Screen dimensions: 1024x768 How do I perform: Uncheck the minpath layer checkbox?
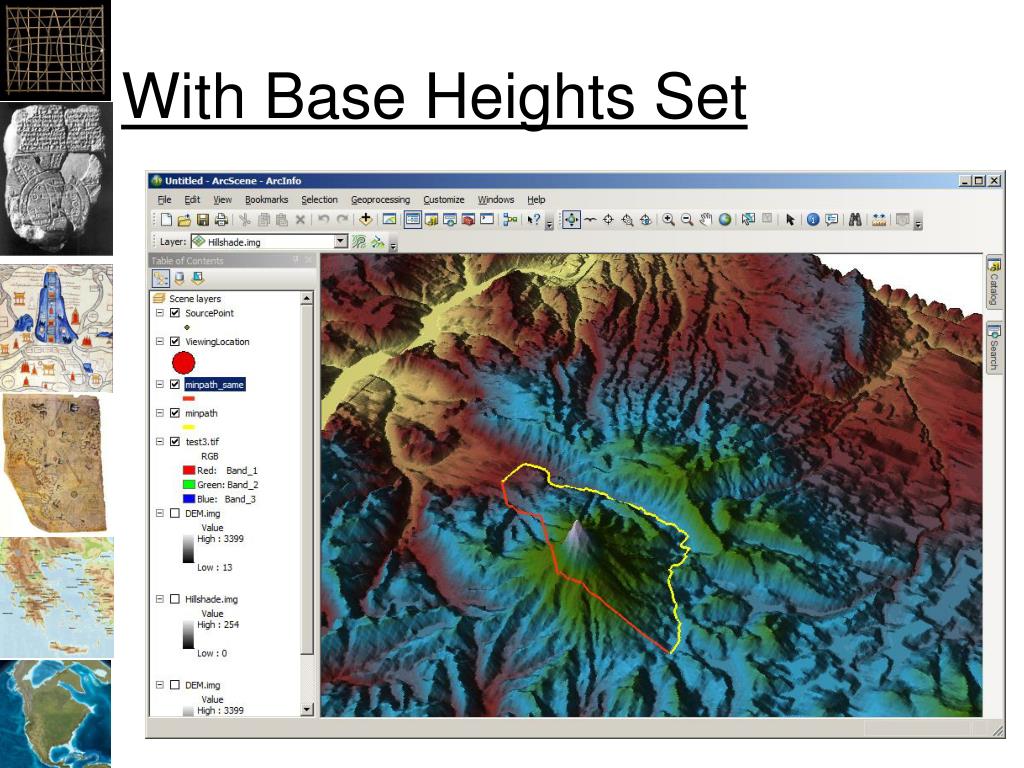(x=174, y=413)
